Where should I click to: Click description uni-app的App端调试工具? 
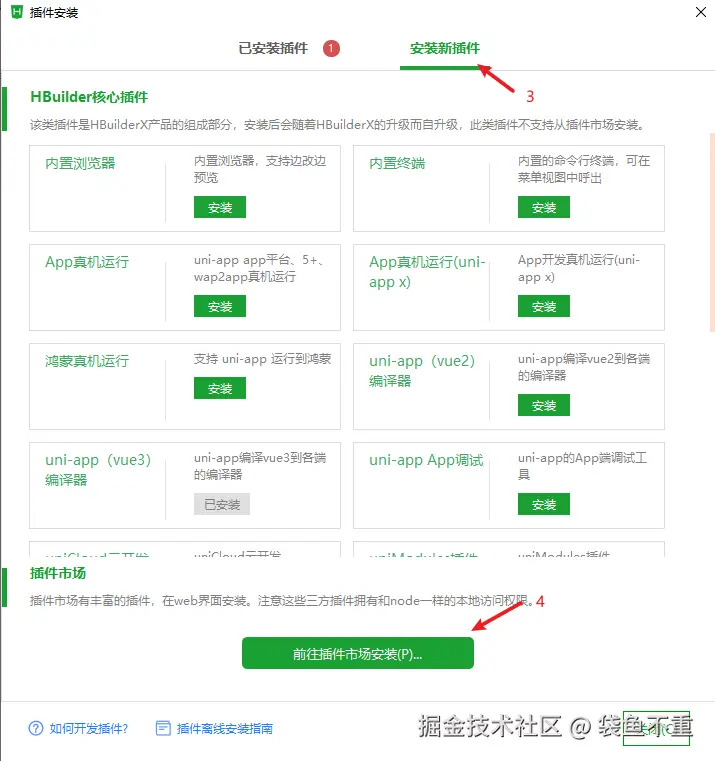pos(582,466)
